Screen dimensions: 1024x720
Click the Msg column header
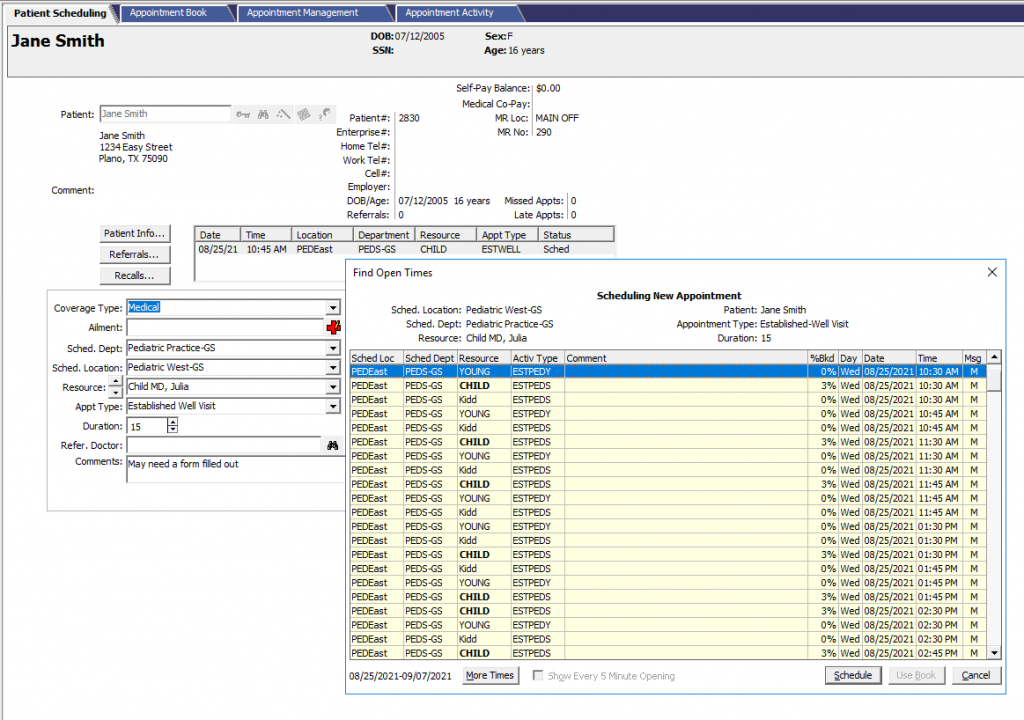point(974,358)
